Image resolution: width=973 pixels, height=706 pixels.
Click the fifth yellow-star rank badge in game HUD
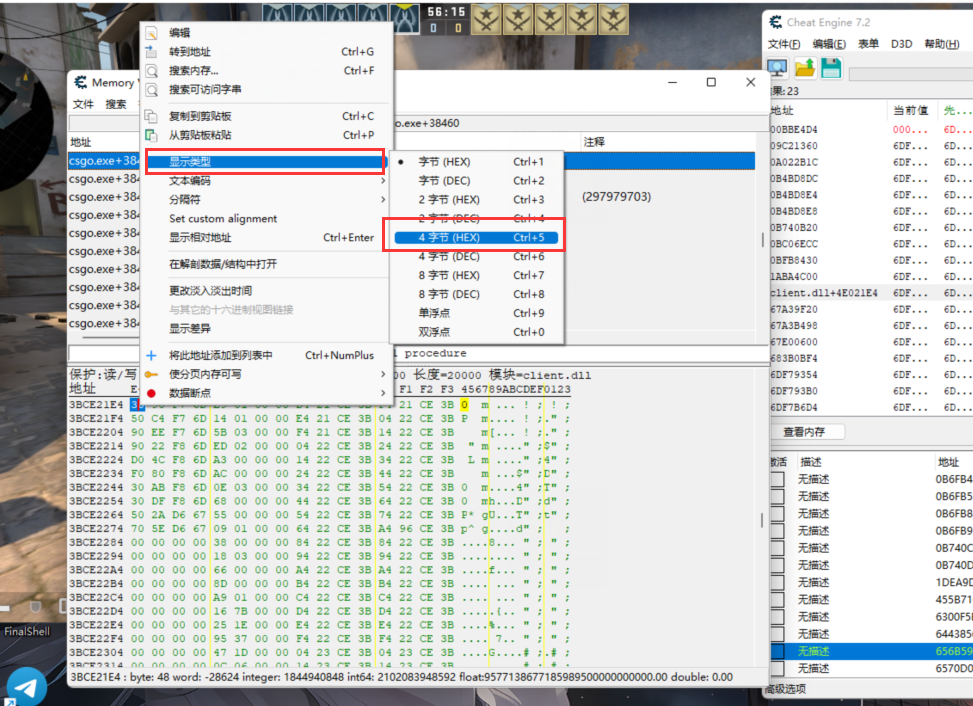pos(613,19)
